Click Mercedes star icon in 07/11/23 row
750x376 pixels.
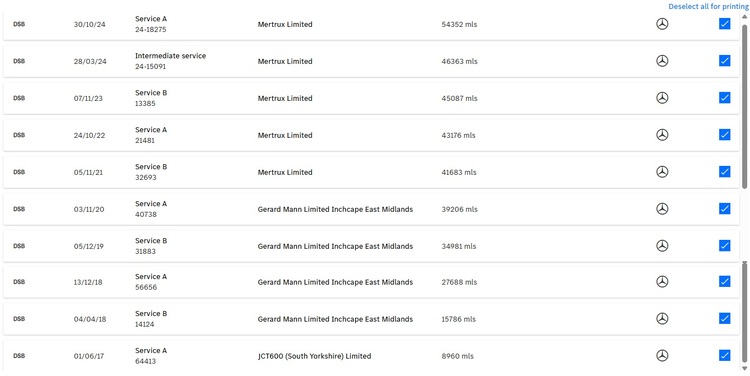click(662, 98)
